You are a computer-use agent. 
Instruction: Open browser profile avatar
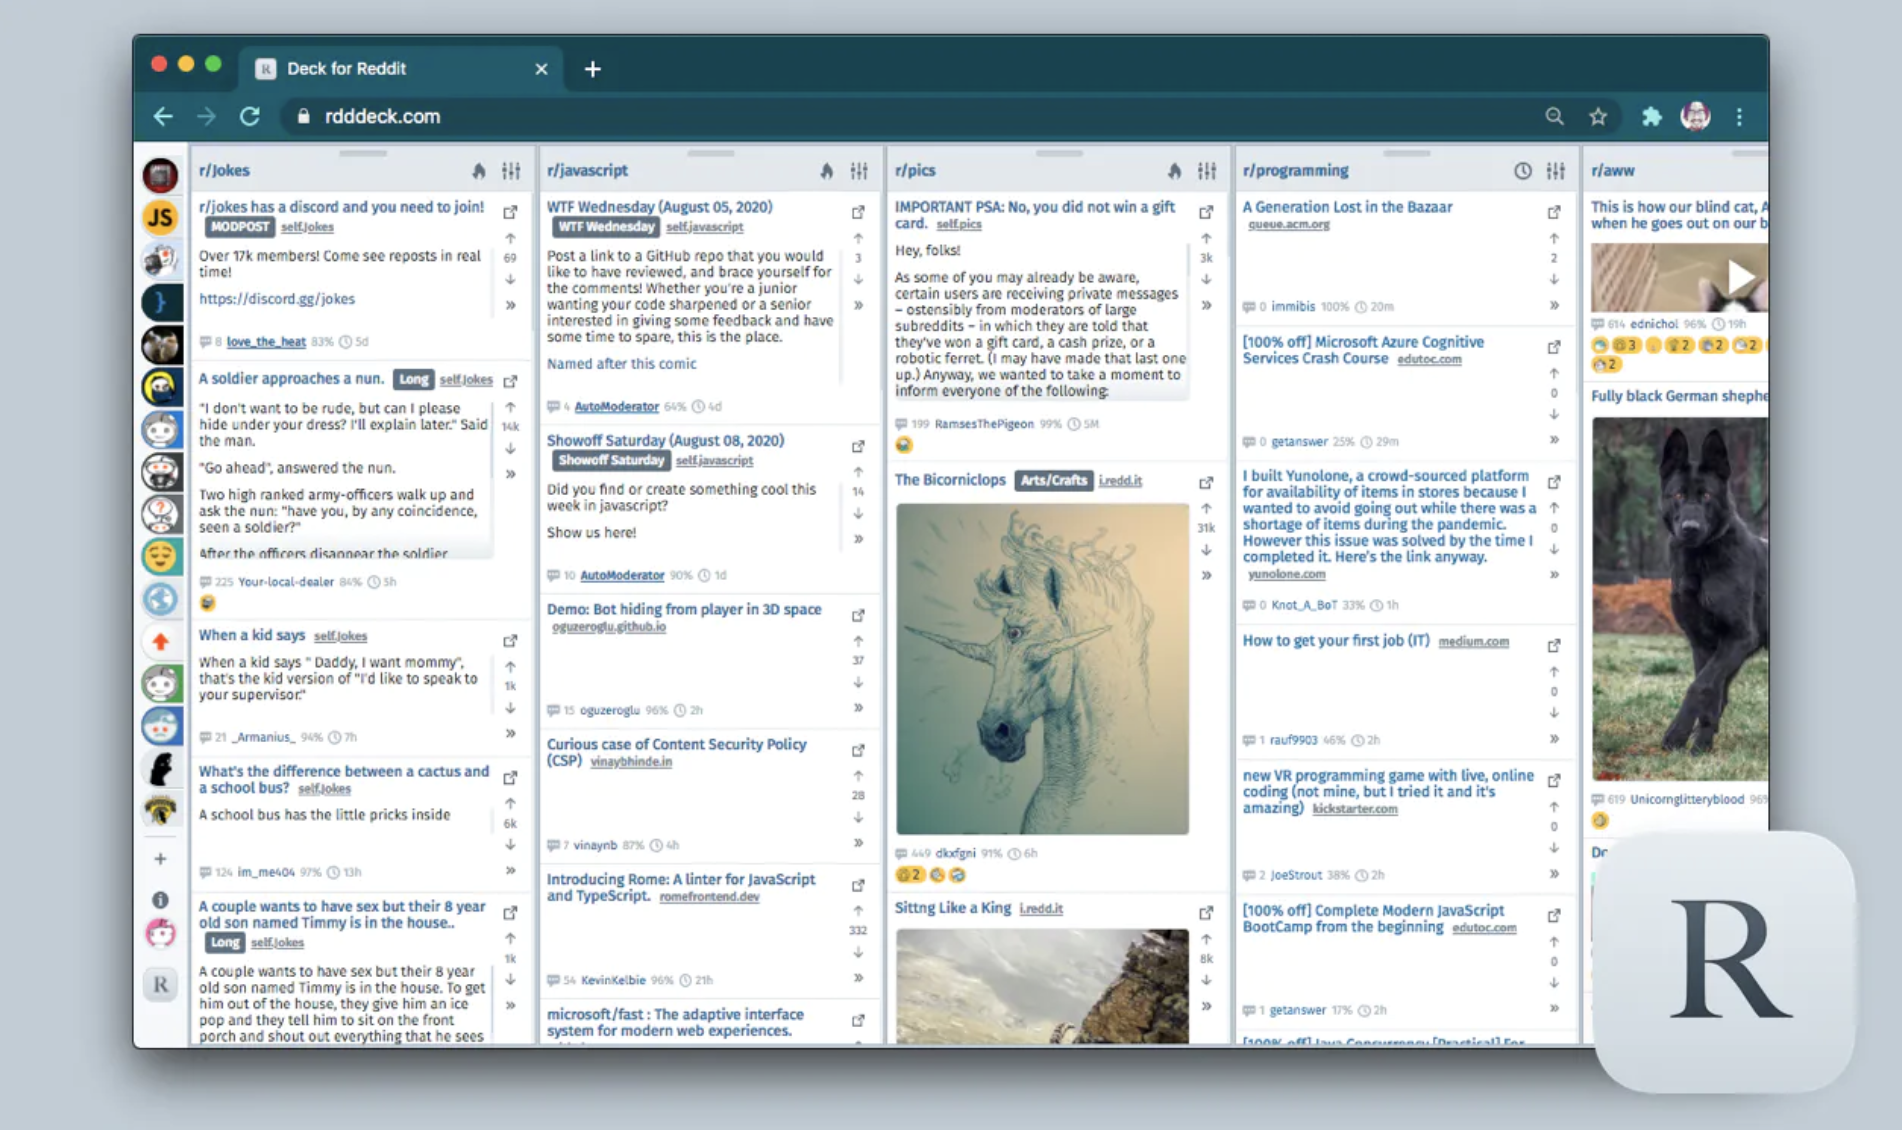pyautogui.click(x=1695, y=116)
